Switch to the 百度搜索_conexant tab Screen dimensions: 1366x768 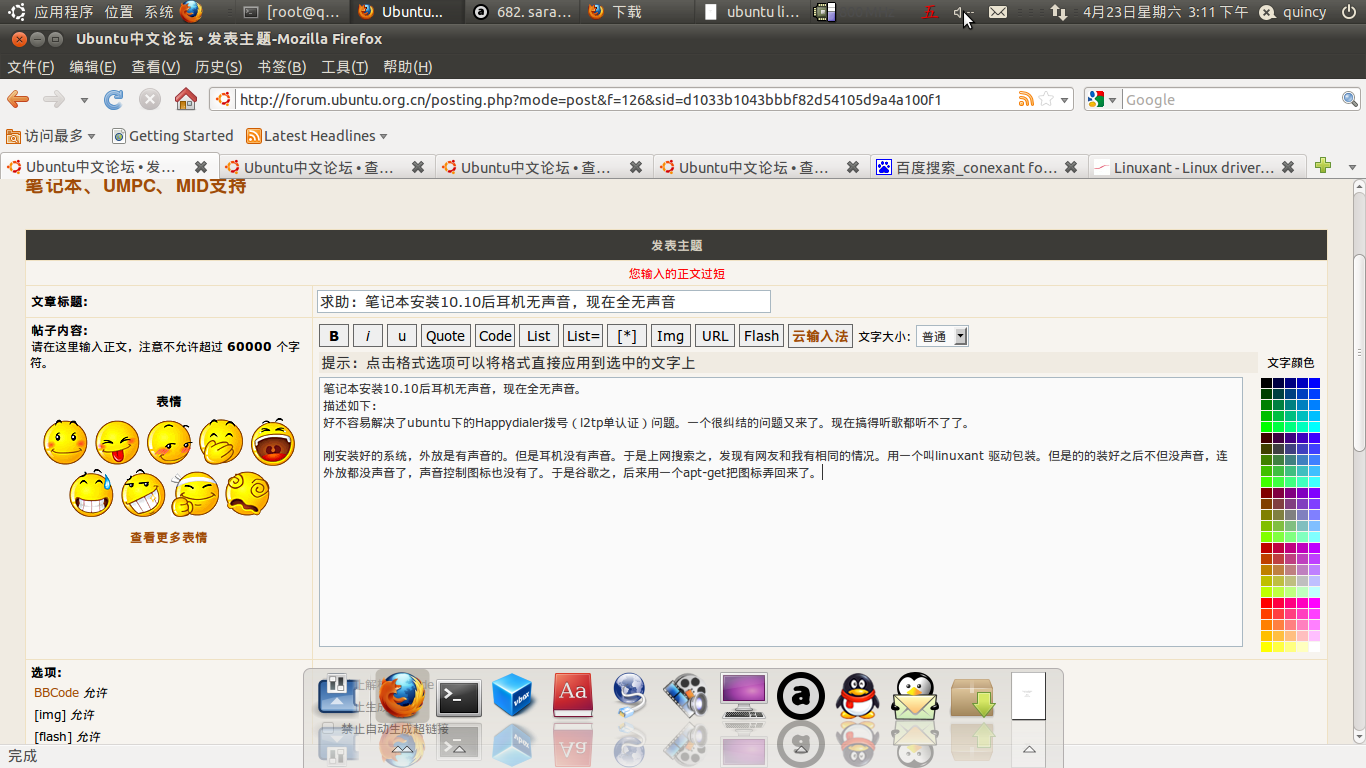point(979,167)
